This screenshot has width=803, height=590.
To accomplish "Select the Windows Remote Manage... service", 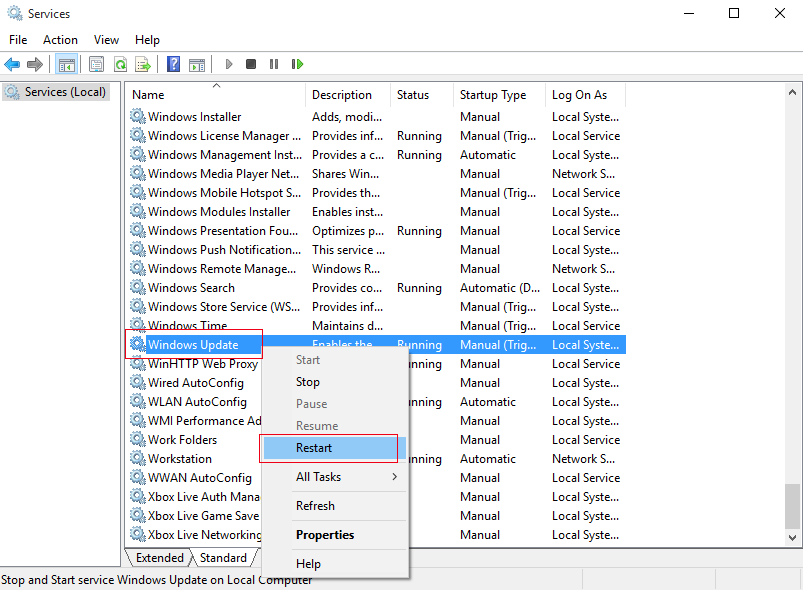I will click(377, 268).
